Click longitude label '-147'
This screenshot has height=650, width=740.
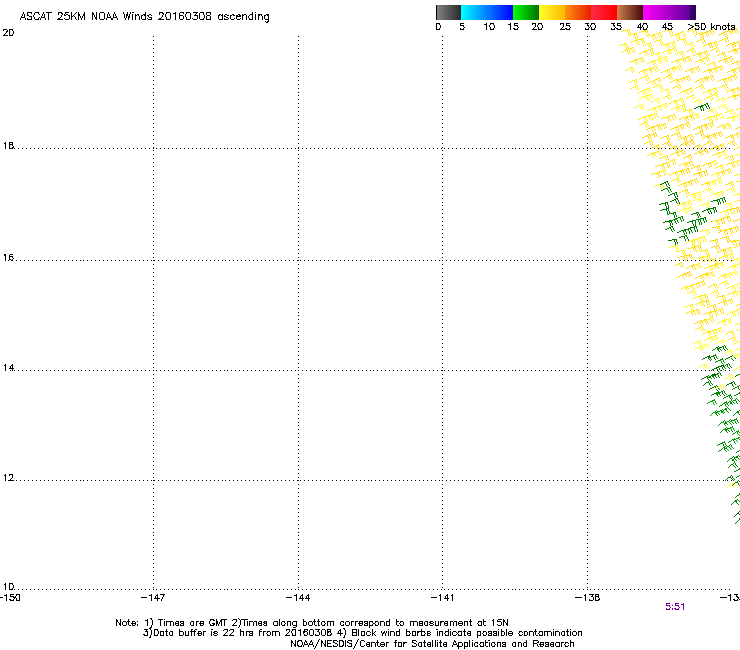point(153,598)
